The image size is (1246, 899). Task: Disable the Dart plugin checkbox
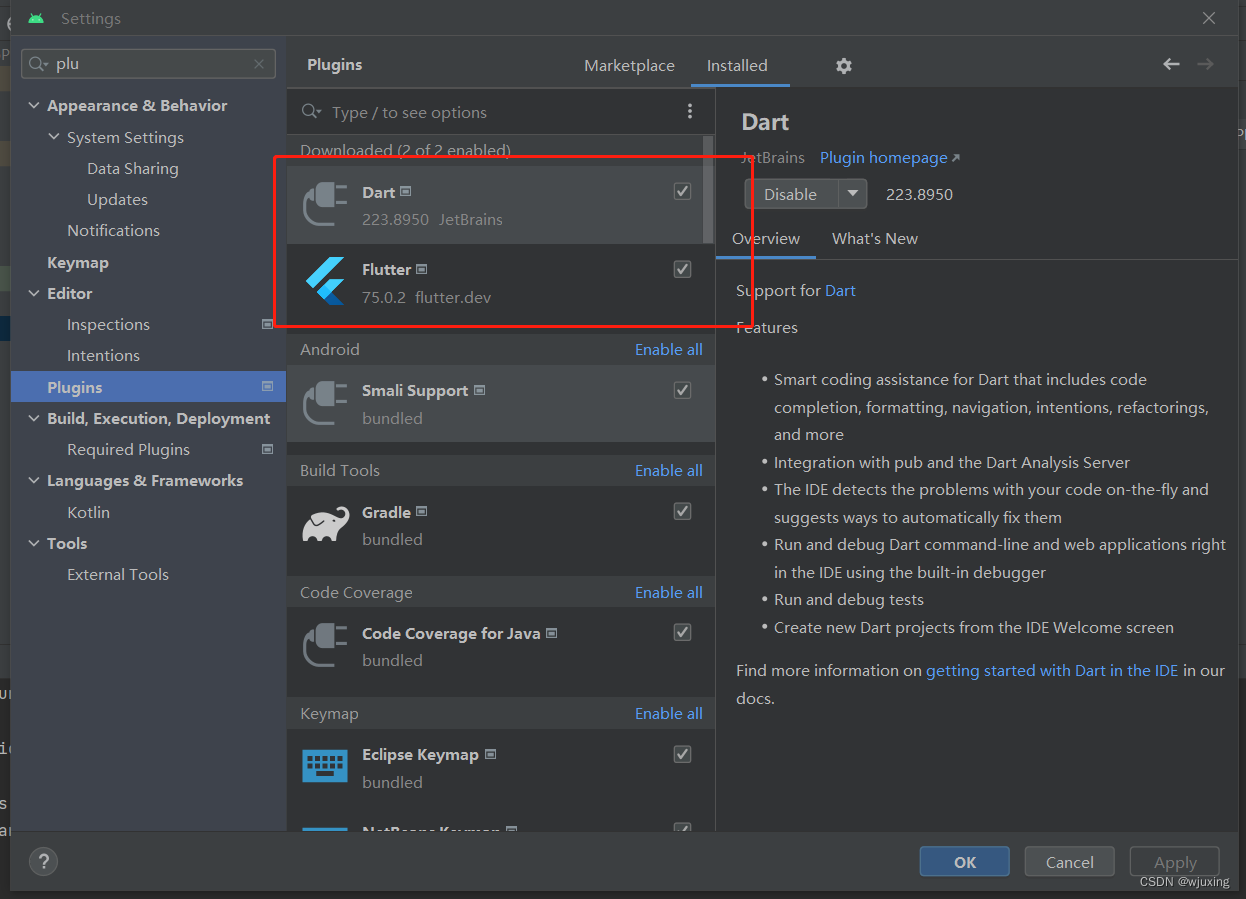pyautogui.click(x=682, y=191)
